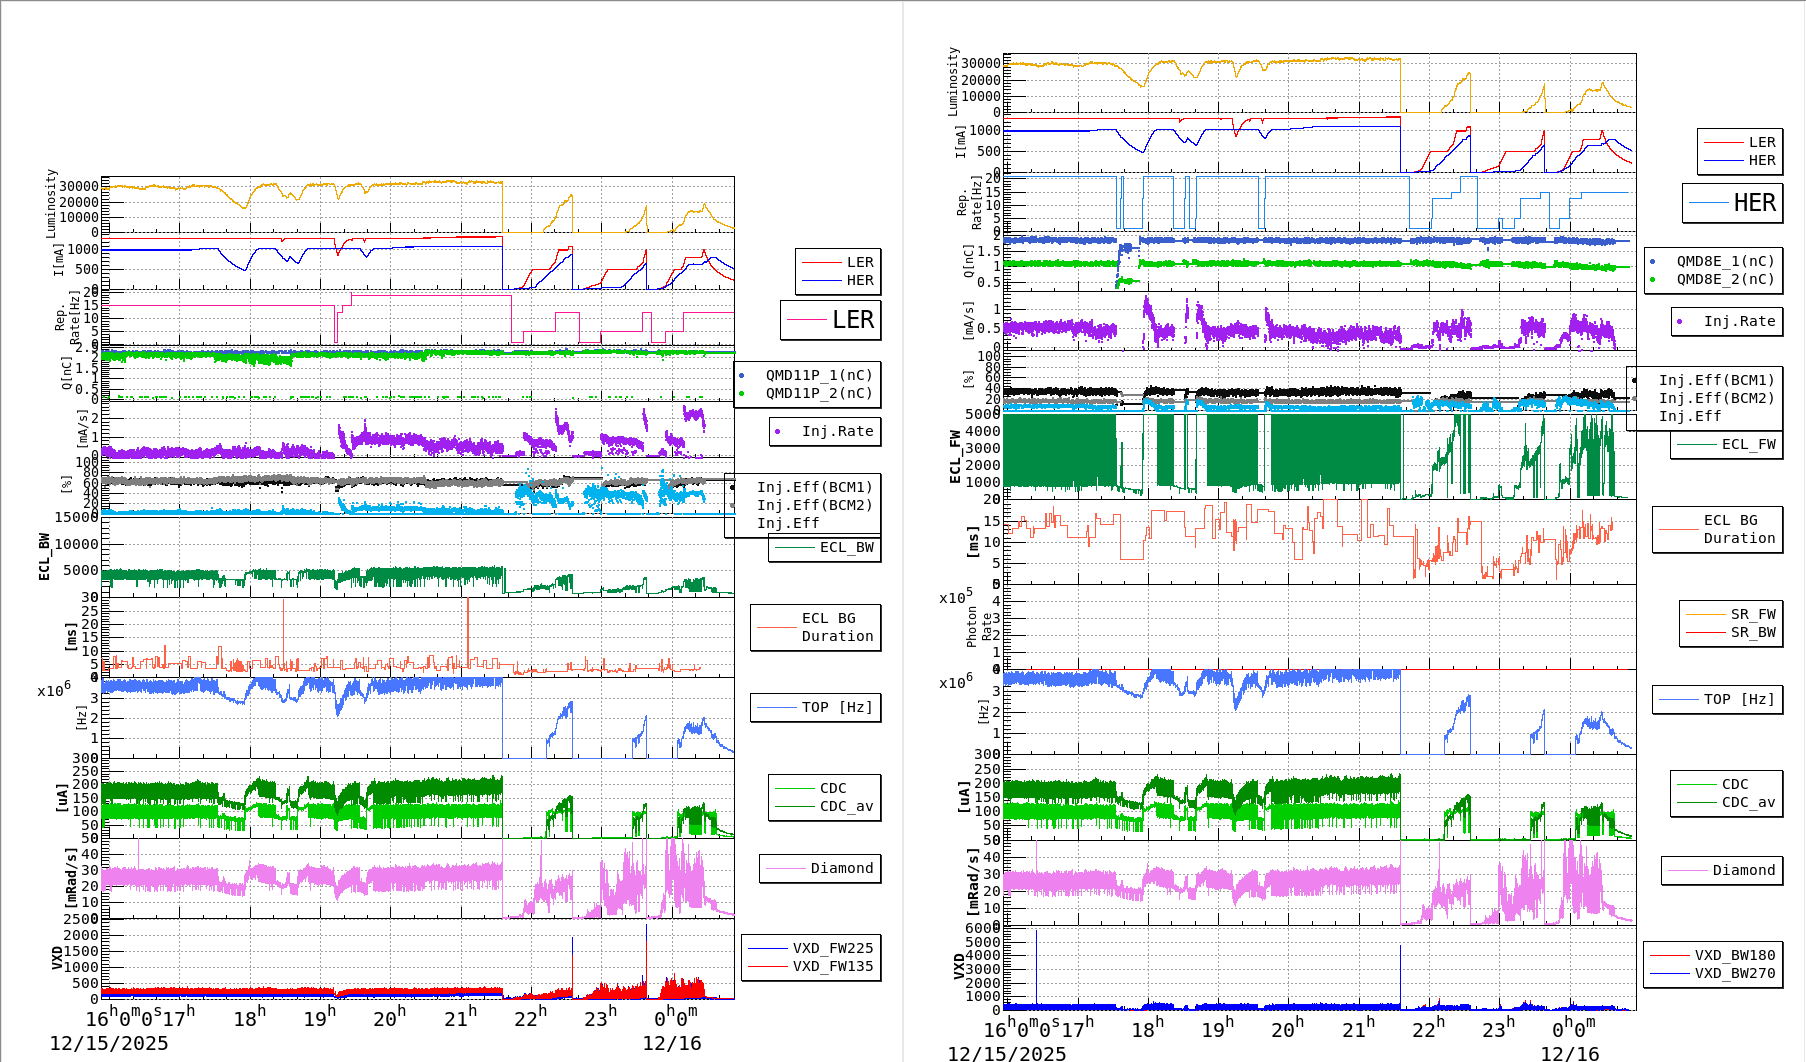Click the ECL_FW y-axis title
The height and width of the screenshot is (1062, 1806).
pyautogui.click(x=955, y=456)
